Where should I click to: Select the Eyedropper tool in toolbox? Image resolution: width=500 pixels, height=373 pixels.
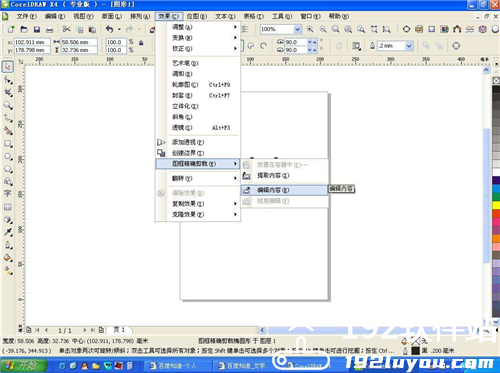click(x=8, y=232)
